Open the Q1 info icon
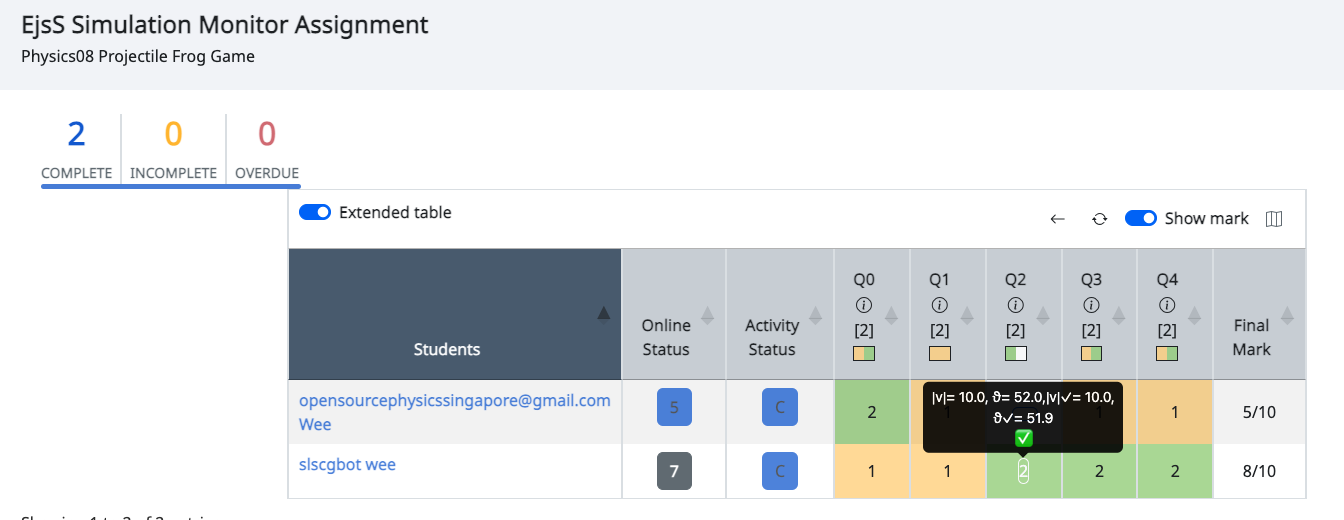 point(940,305)
